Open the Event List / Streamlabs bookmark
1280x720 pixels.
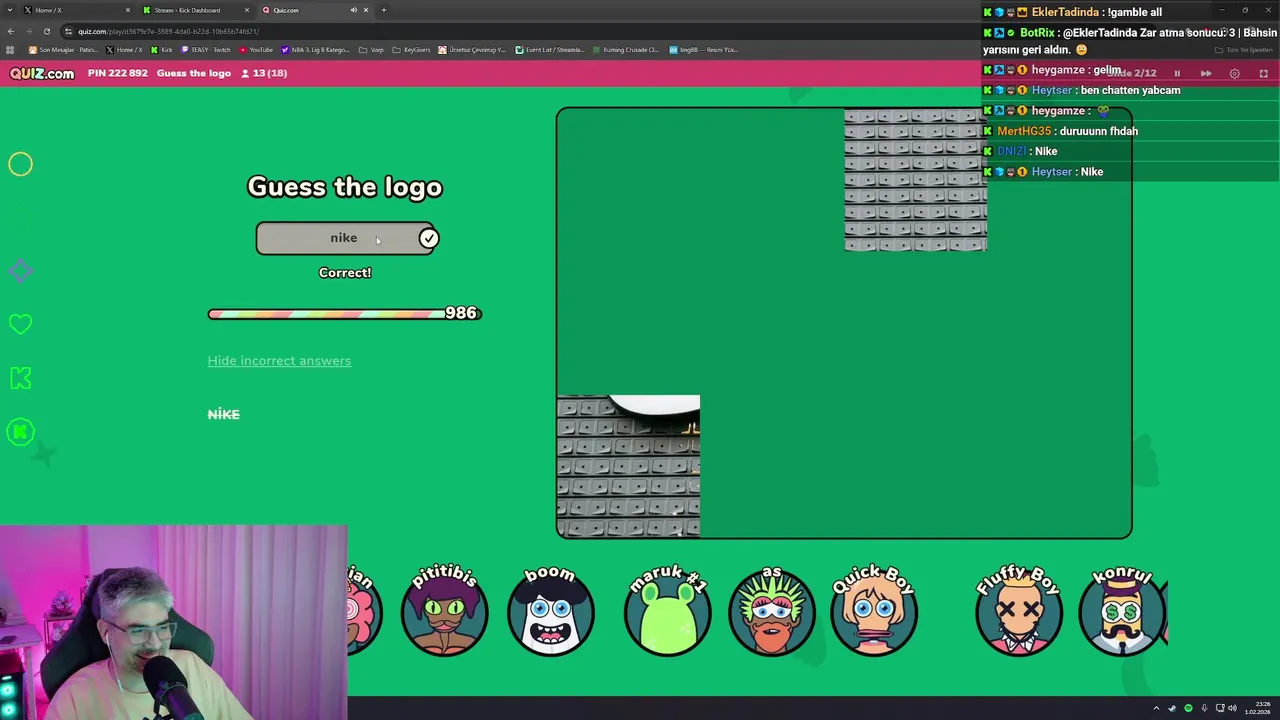550,50
